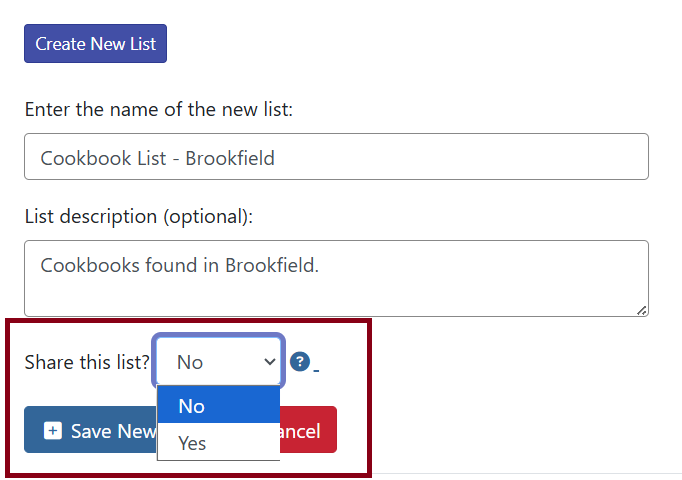Click the Save New List button
This screenshot has width=682, height=480.
(x=91, y=430)
